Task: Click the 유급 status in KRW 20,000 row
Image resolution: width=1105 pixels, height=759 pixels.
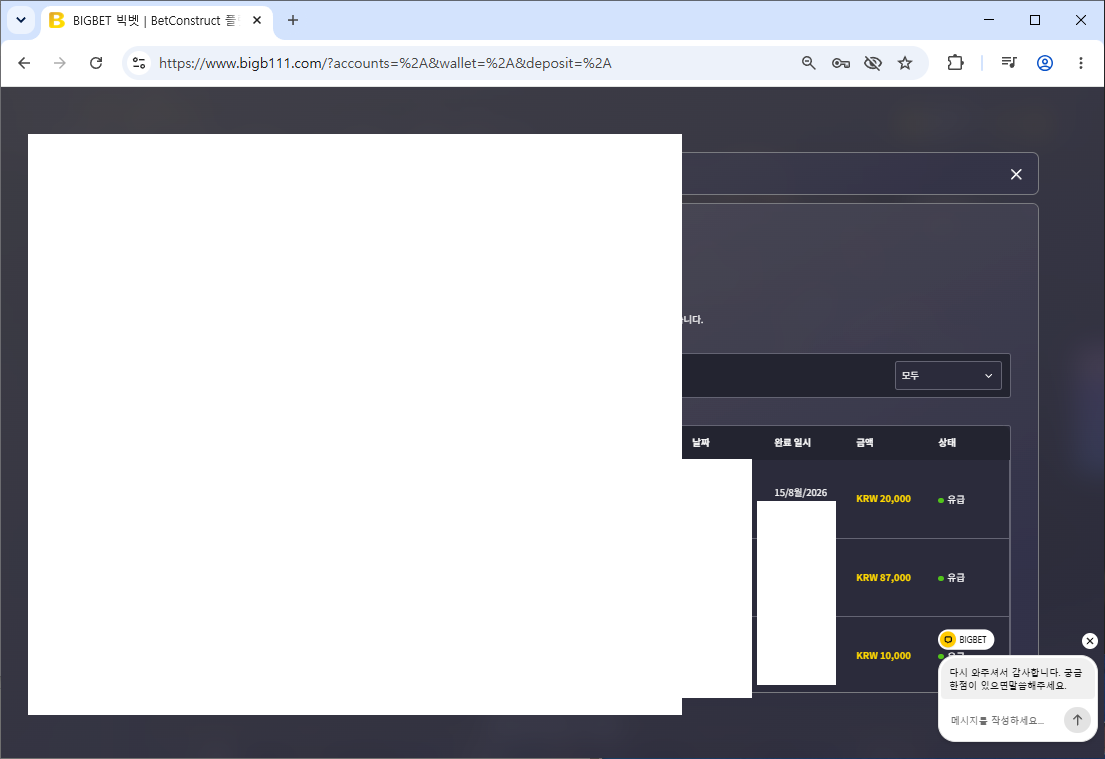Action: coord(951,500)
